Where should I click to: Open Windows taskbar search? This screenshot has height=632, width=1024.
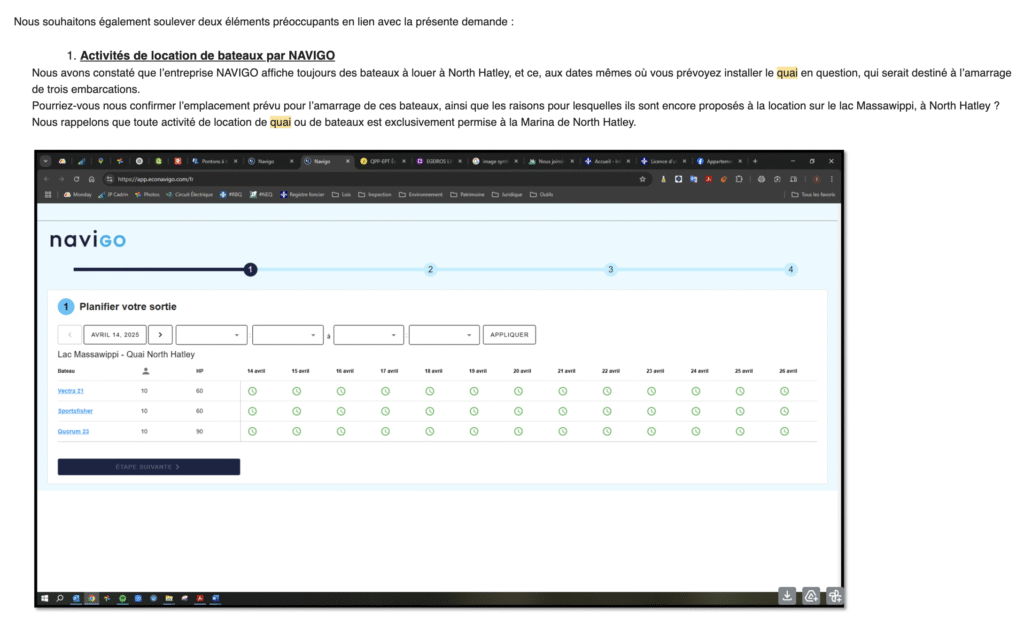coord(60,598)
